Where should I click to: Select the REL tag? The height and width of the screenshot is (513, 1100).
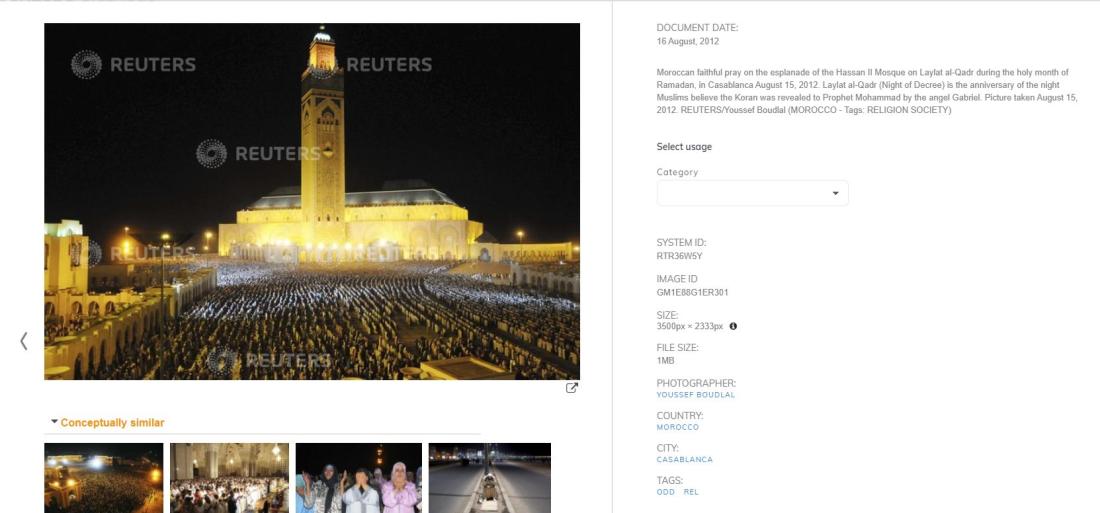point(691,492)
